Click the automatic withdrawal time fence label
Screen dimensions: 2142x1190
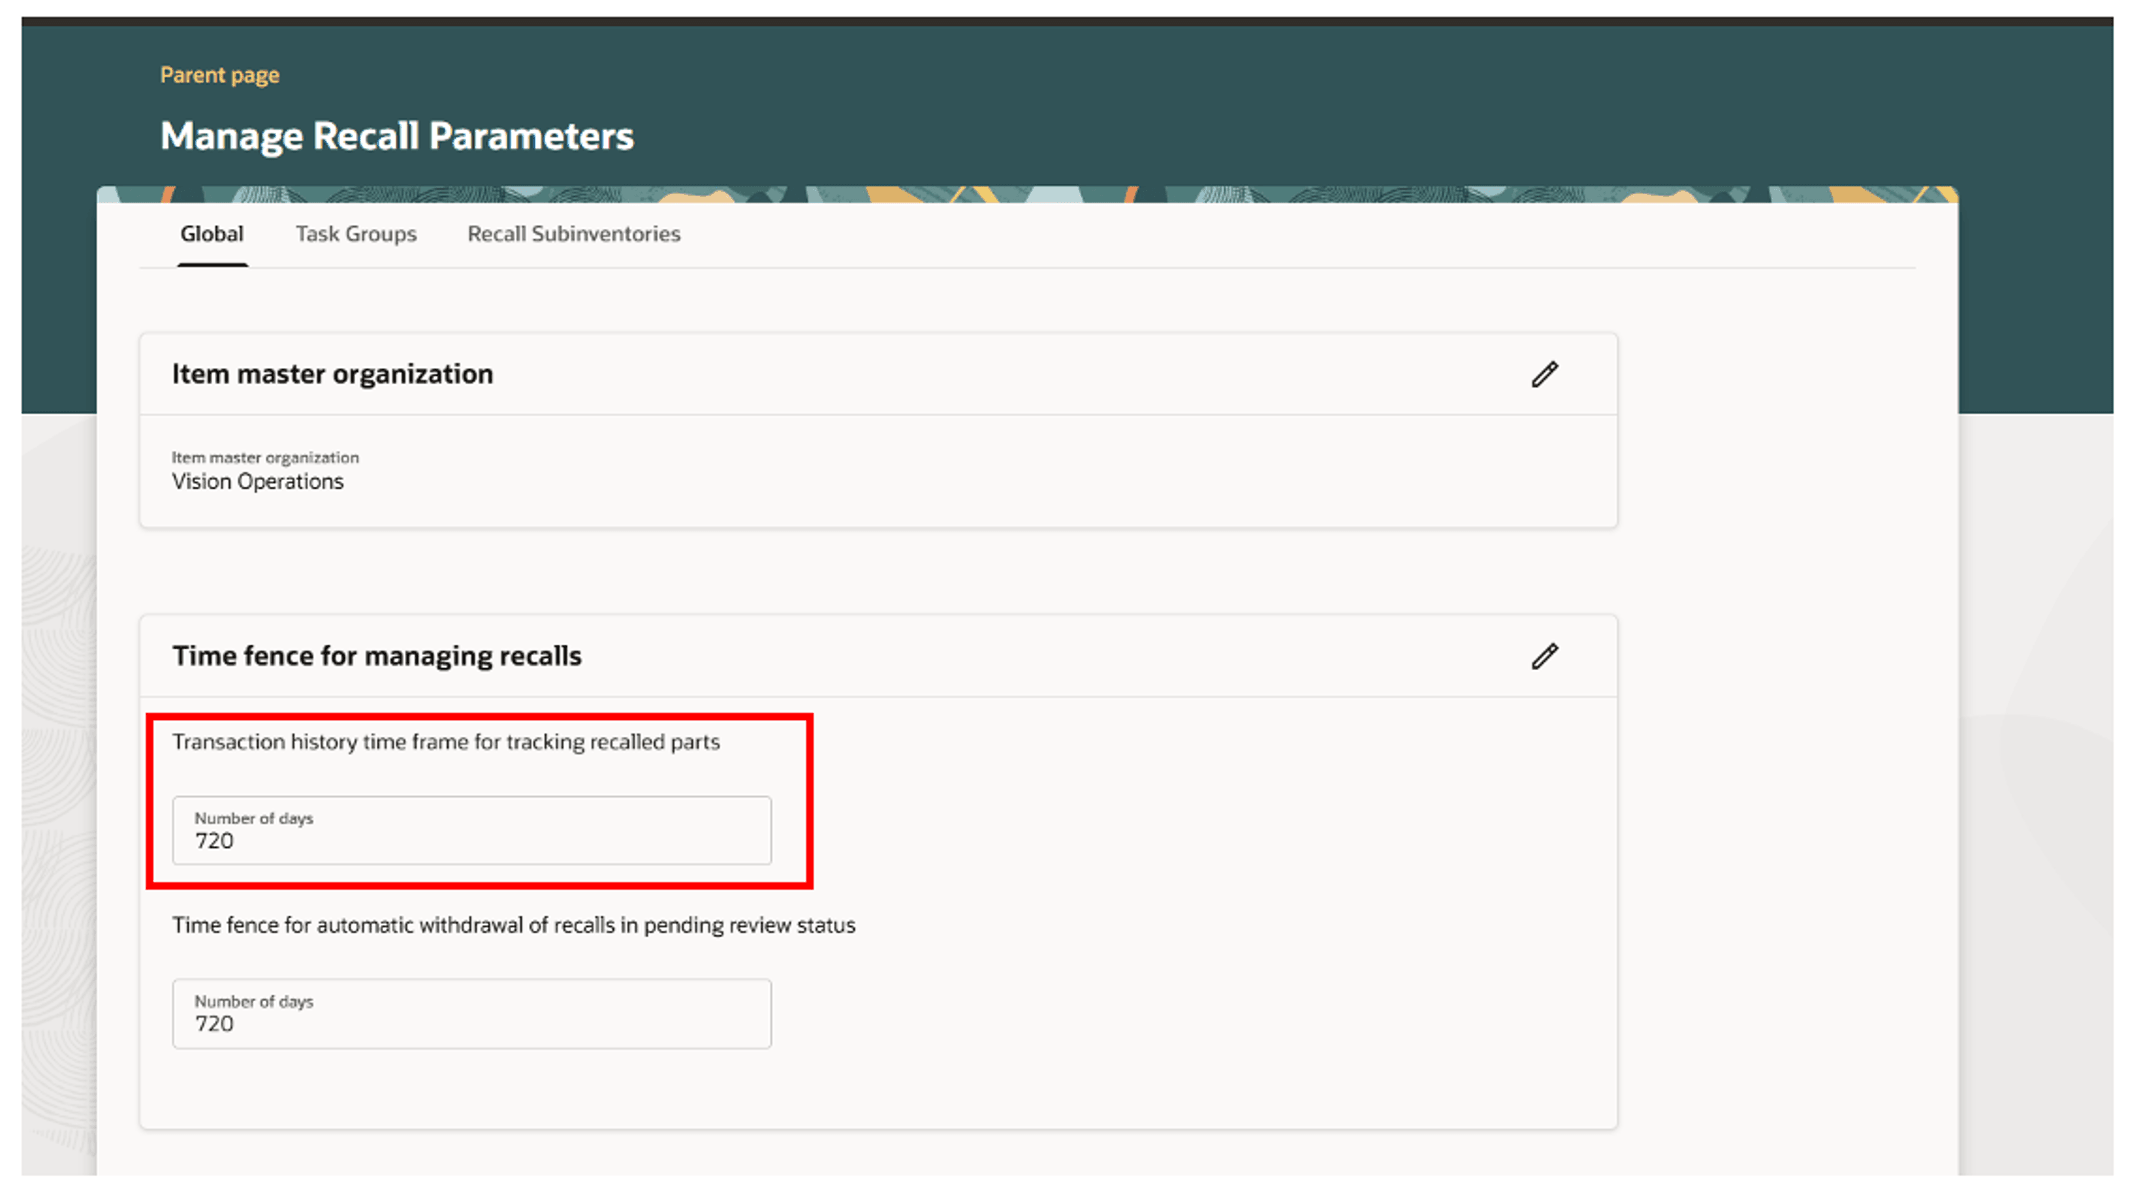point(513,925)
